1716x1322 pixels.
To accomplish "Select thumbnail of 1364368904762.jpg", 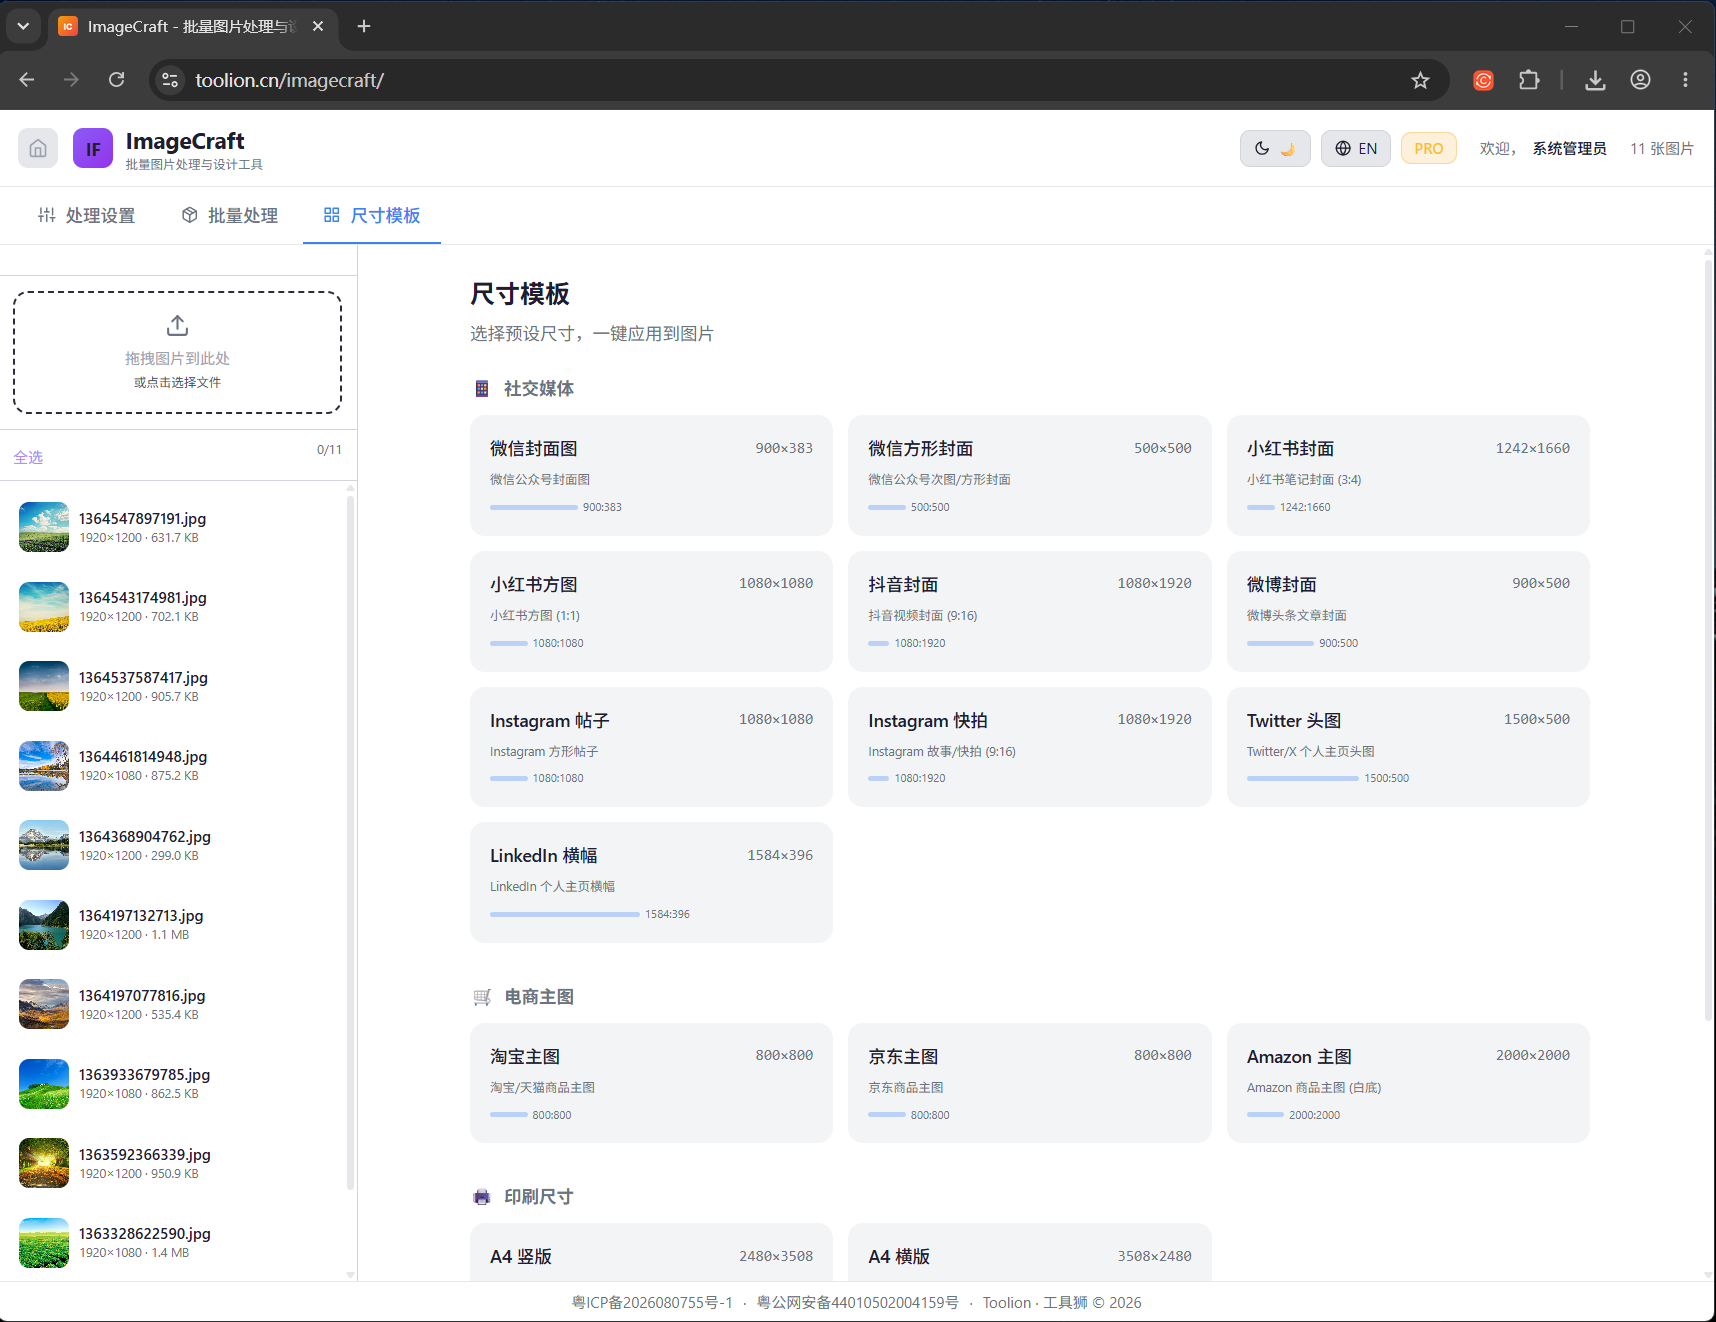I will click(44, 845).
